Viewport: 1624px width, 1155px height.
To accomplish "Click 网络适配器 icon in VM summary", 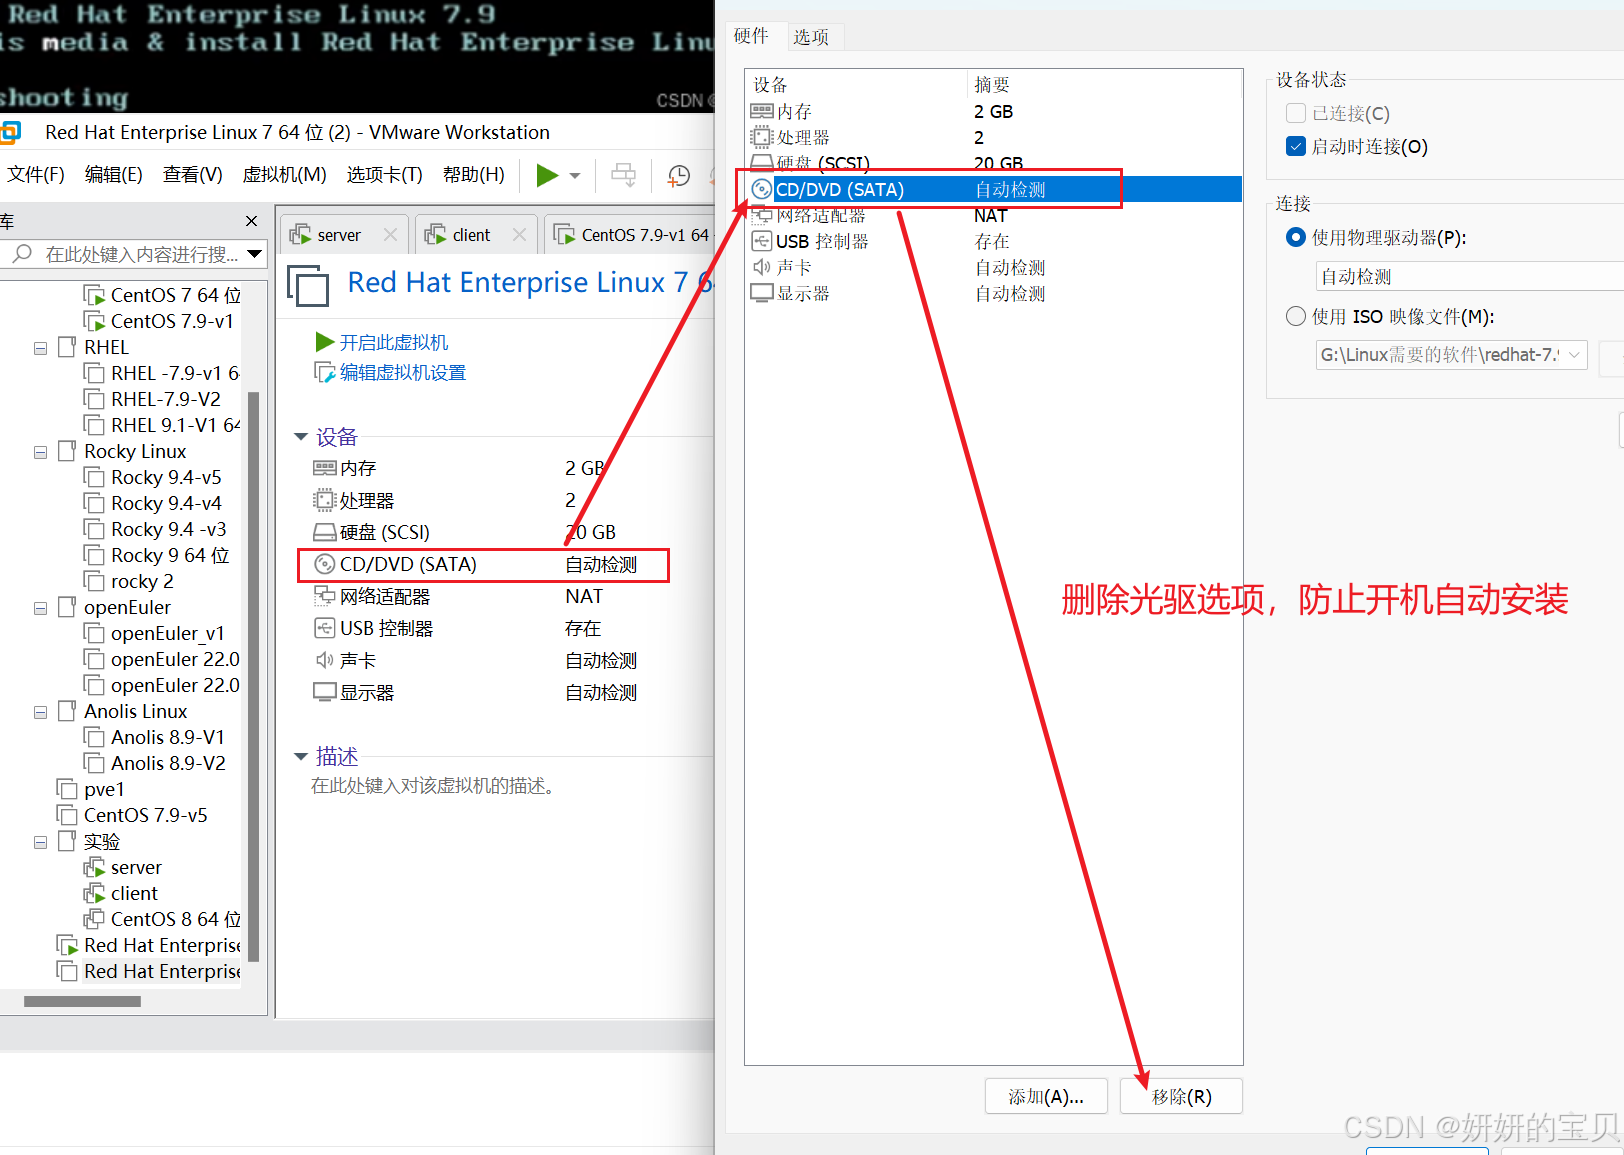I will 324,596.
